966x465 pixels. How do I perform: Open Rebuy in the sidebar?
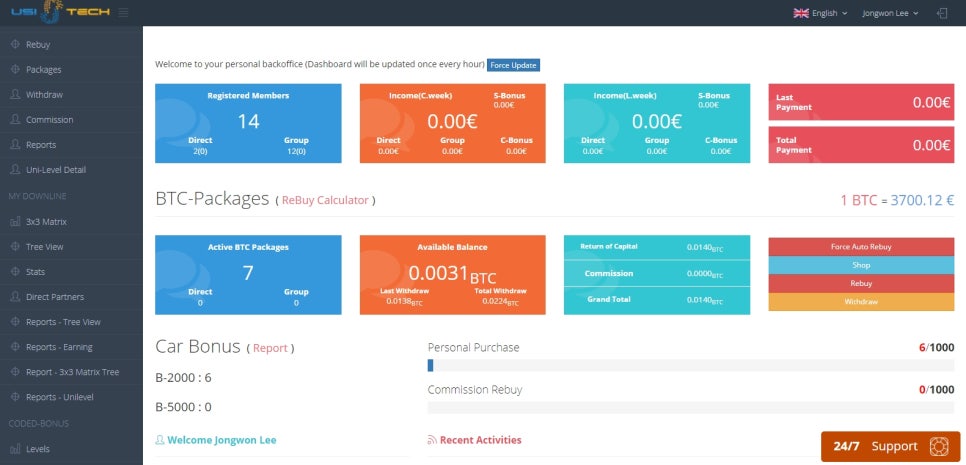pyautogui.click(x=71, y=44)
